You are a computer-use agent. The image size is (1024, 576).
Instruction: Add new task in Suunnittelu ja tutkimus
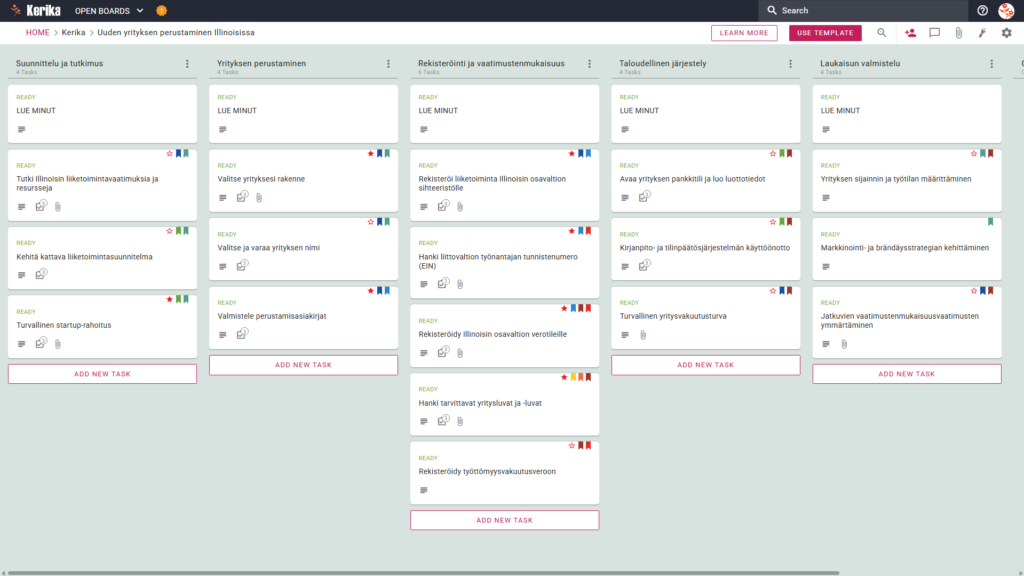pos(103,374)
